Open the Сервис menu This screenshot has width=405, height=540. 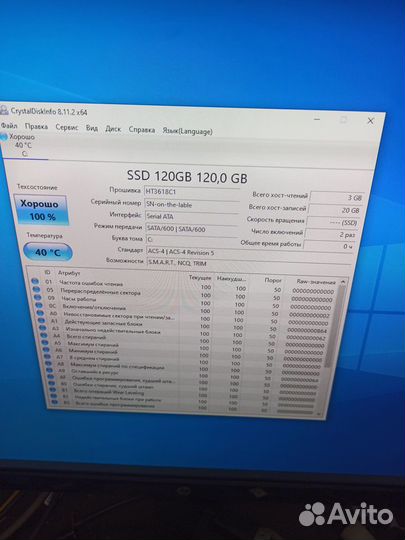click(x=67, y=127)
